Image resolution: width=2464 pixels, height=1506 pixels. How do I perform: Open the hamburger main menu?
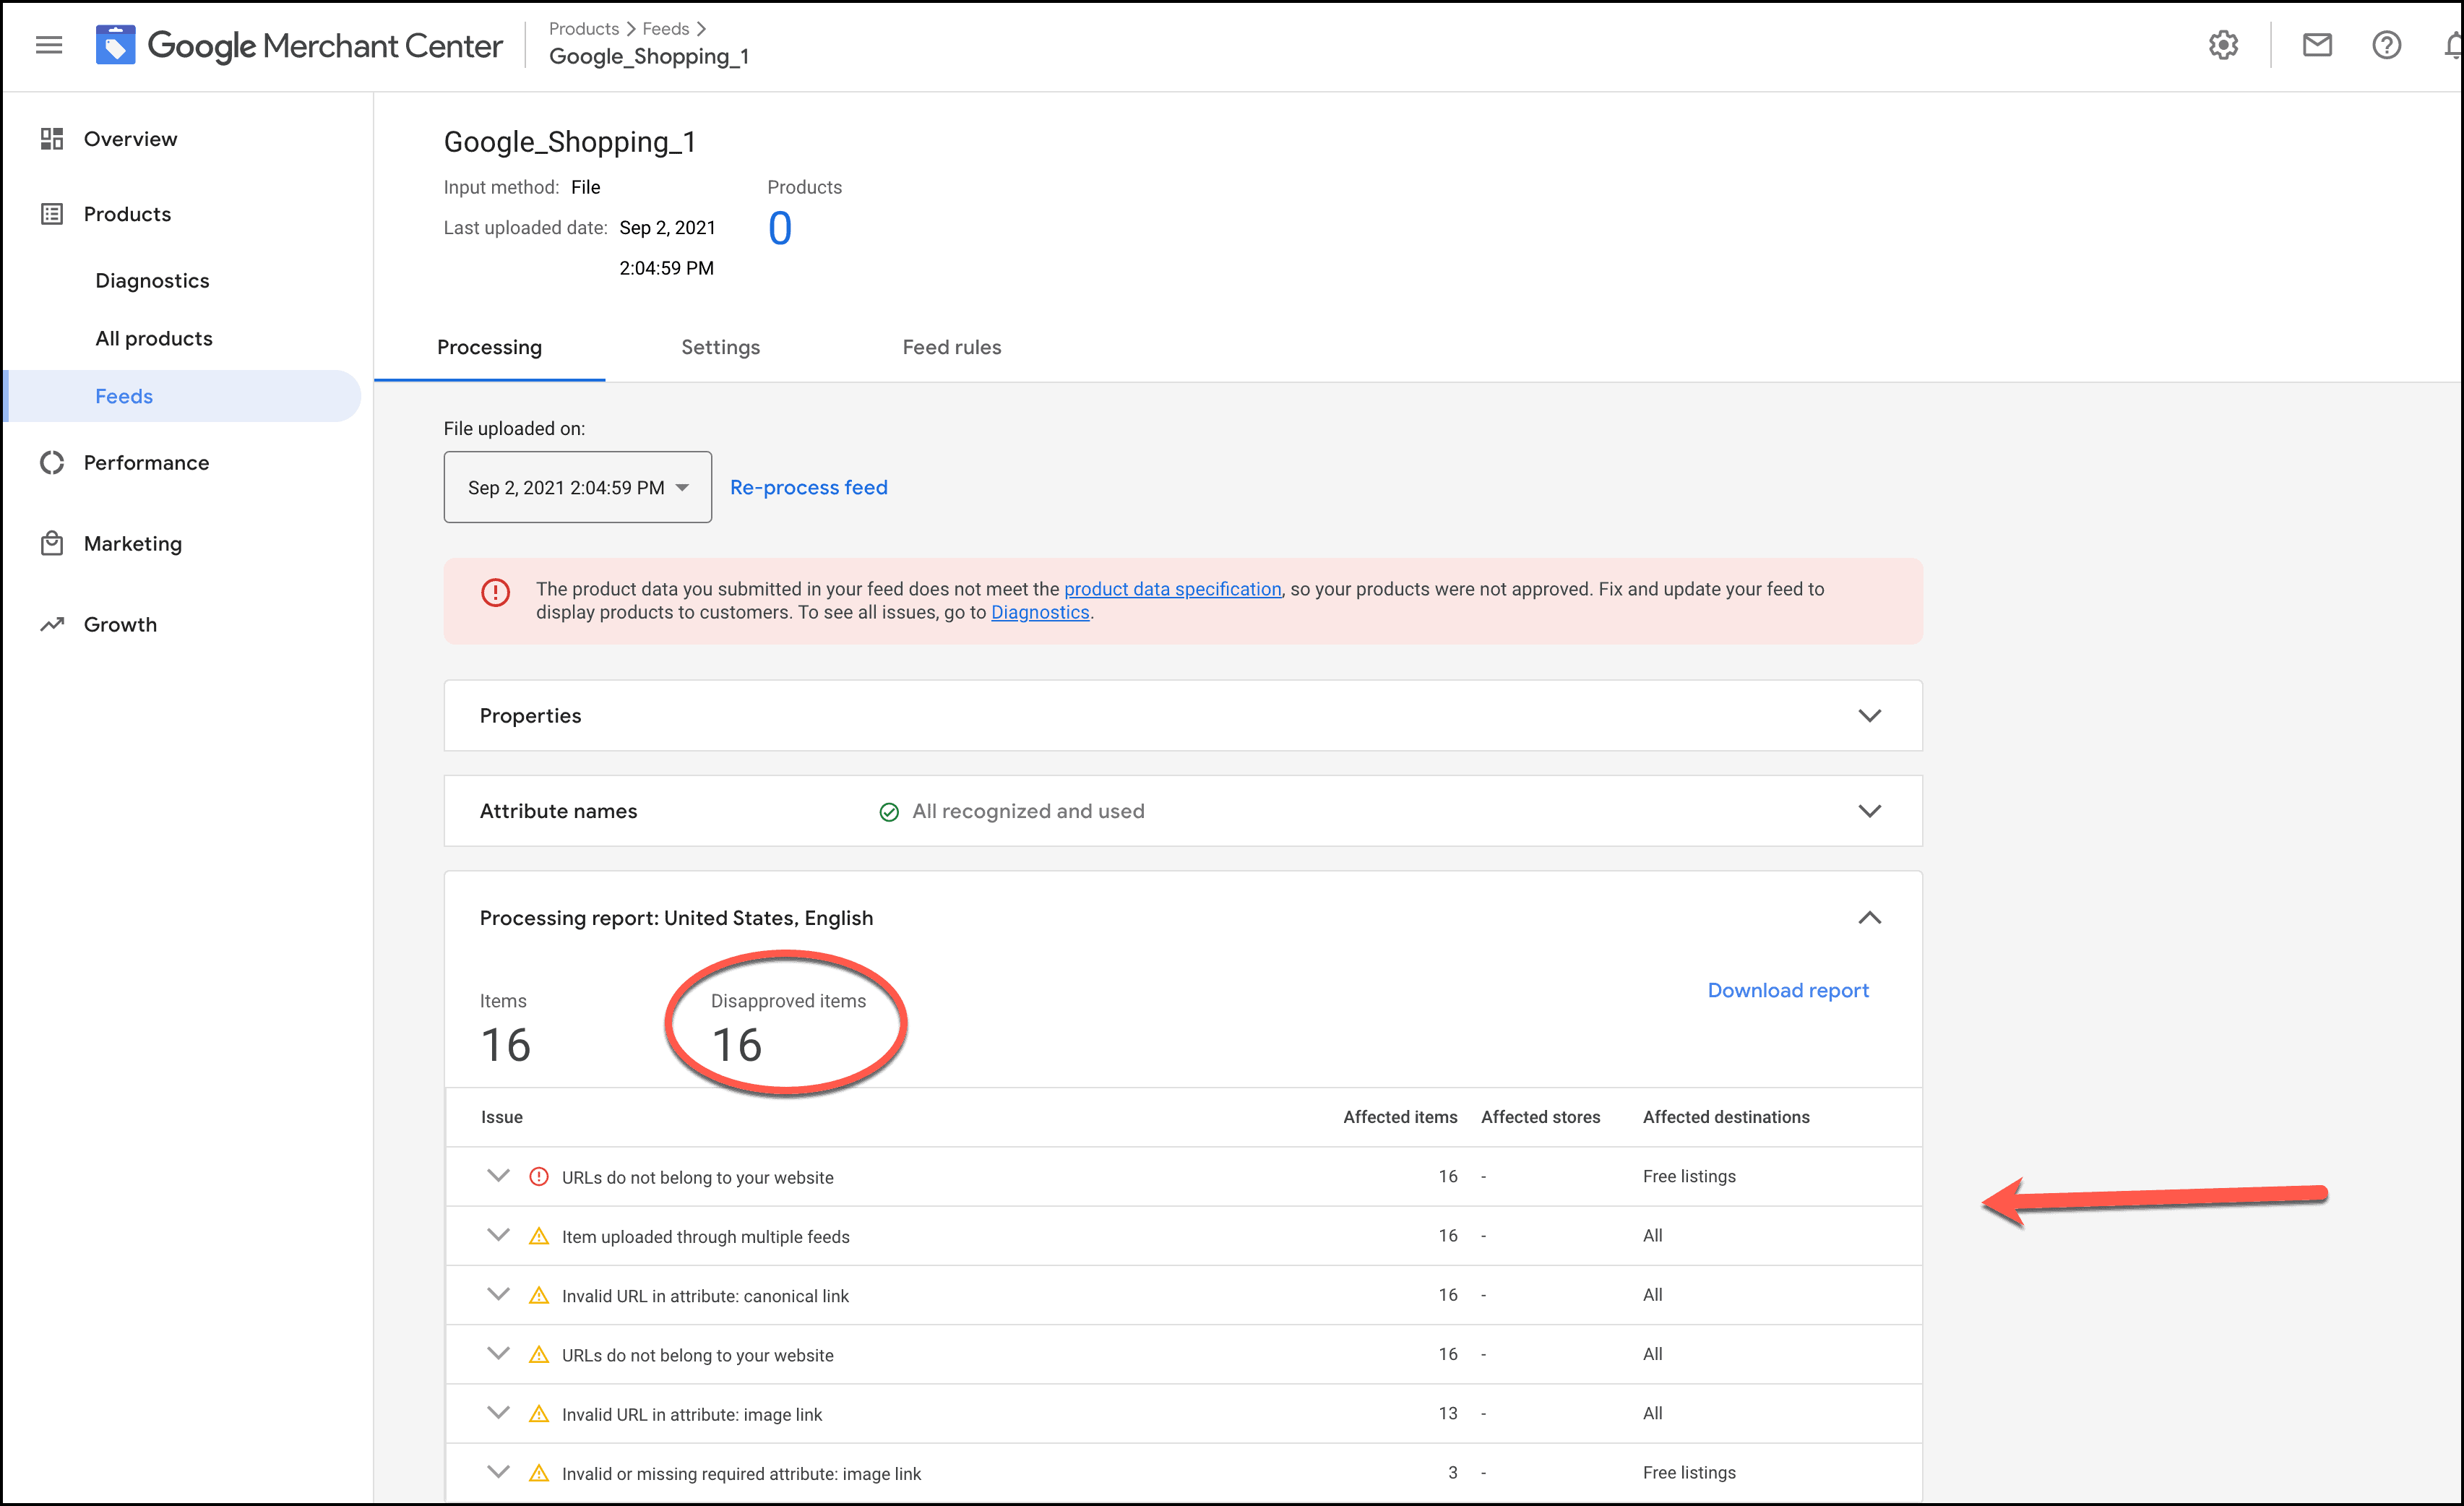tap(49, 45)
